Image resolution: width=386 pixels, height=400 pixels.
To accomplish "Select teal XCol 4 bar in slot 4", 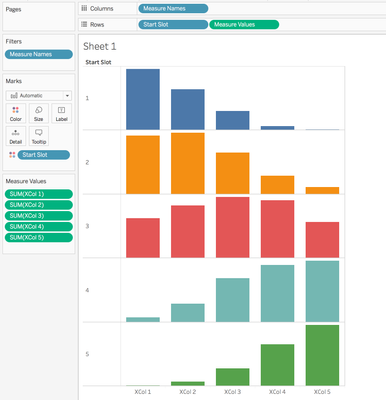I will pos(277,293).
